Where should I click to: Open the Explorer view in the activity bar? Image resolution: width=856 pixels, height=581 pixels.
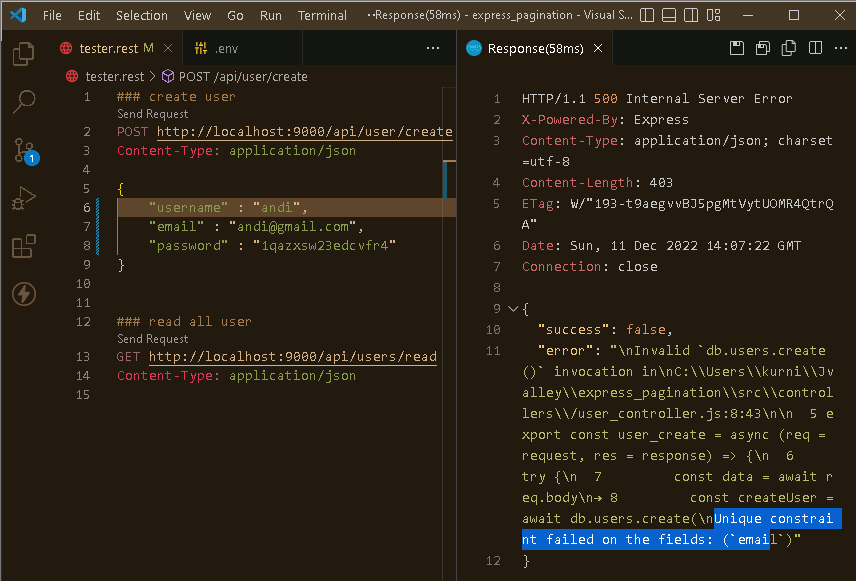[x=25, y=54]
